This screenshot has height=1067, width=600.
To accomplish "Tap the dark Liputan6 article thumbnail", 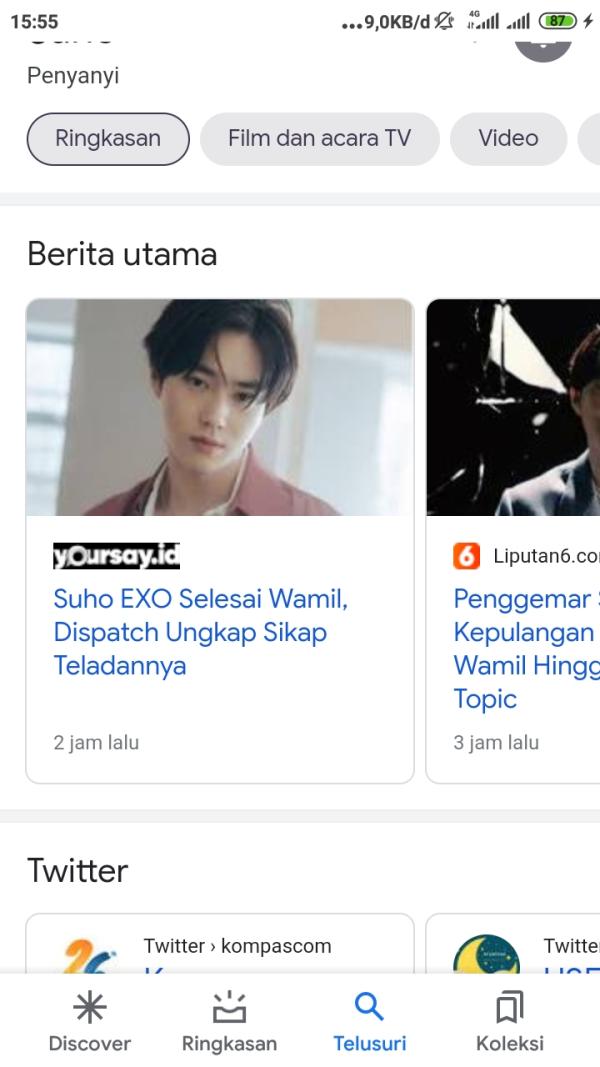I will click(513, 407).
